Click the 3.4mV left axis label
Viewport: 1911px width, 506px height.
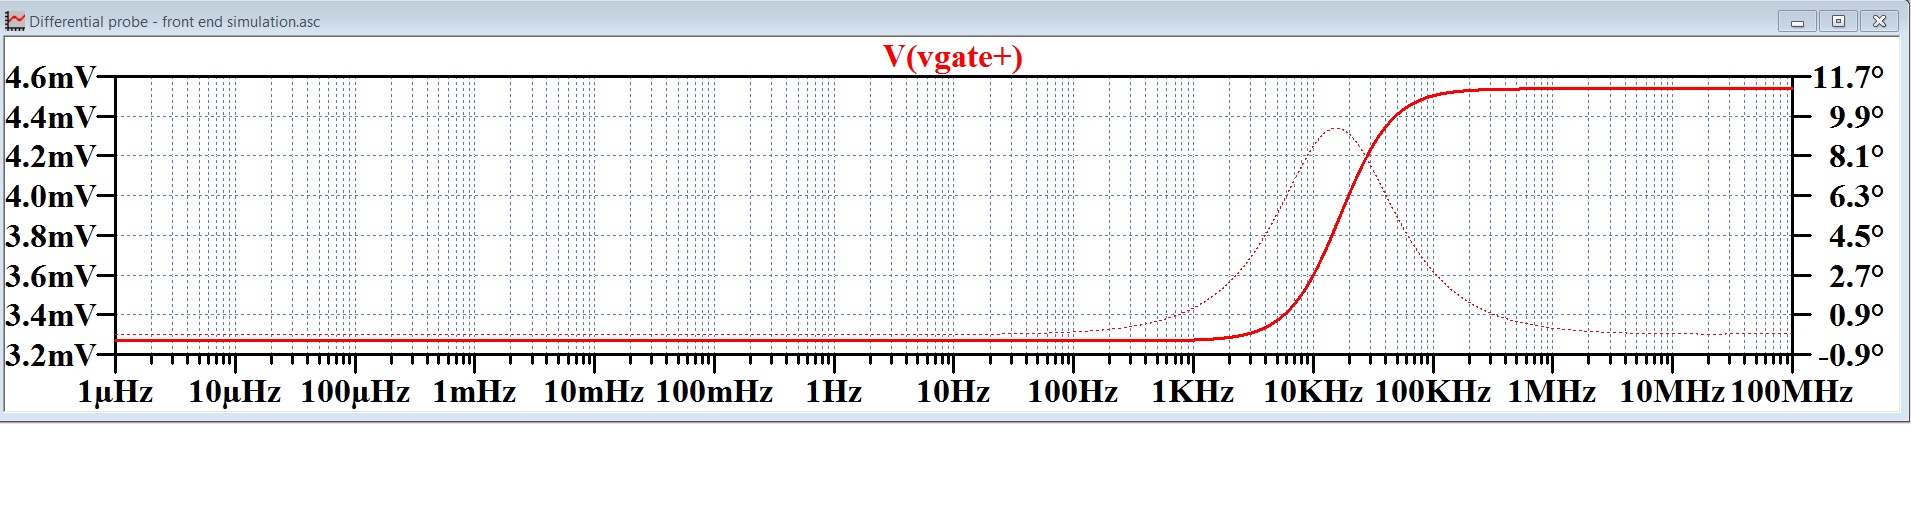[x=51, y=315]
